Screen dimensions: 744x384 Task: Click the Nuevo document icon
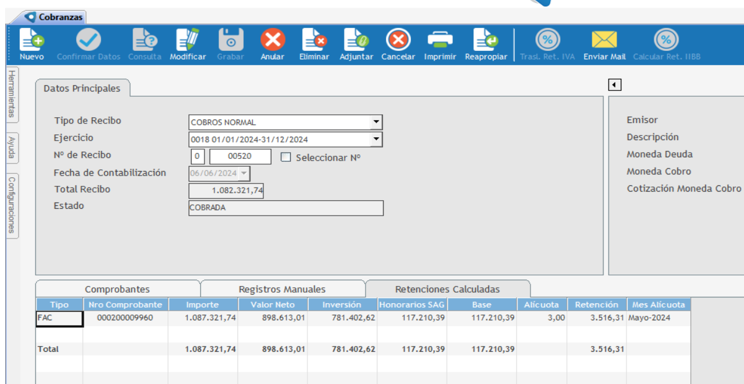tap(32, 40)
